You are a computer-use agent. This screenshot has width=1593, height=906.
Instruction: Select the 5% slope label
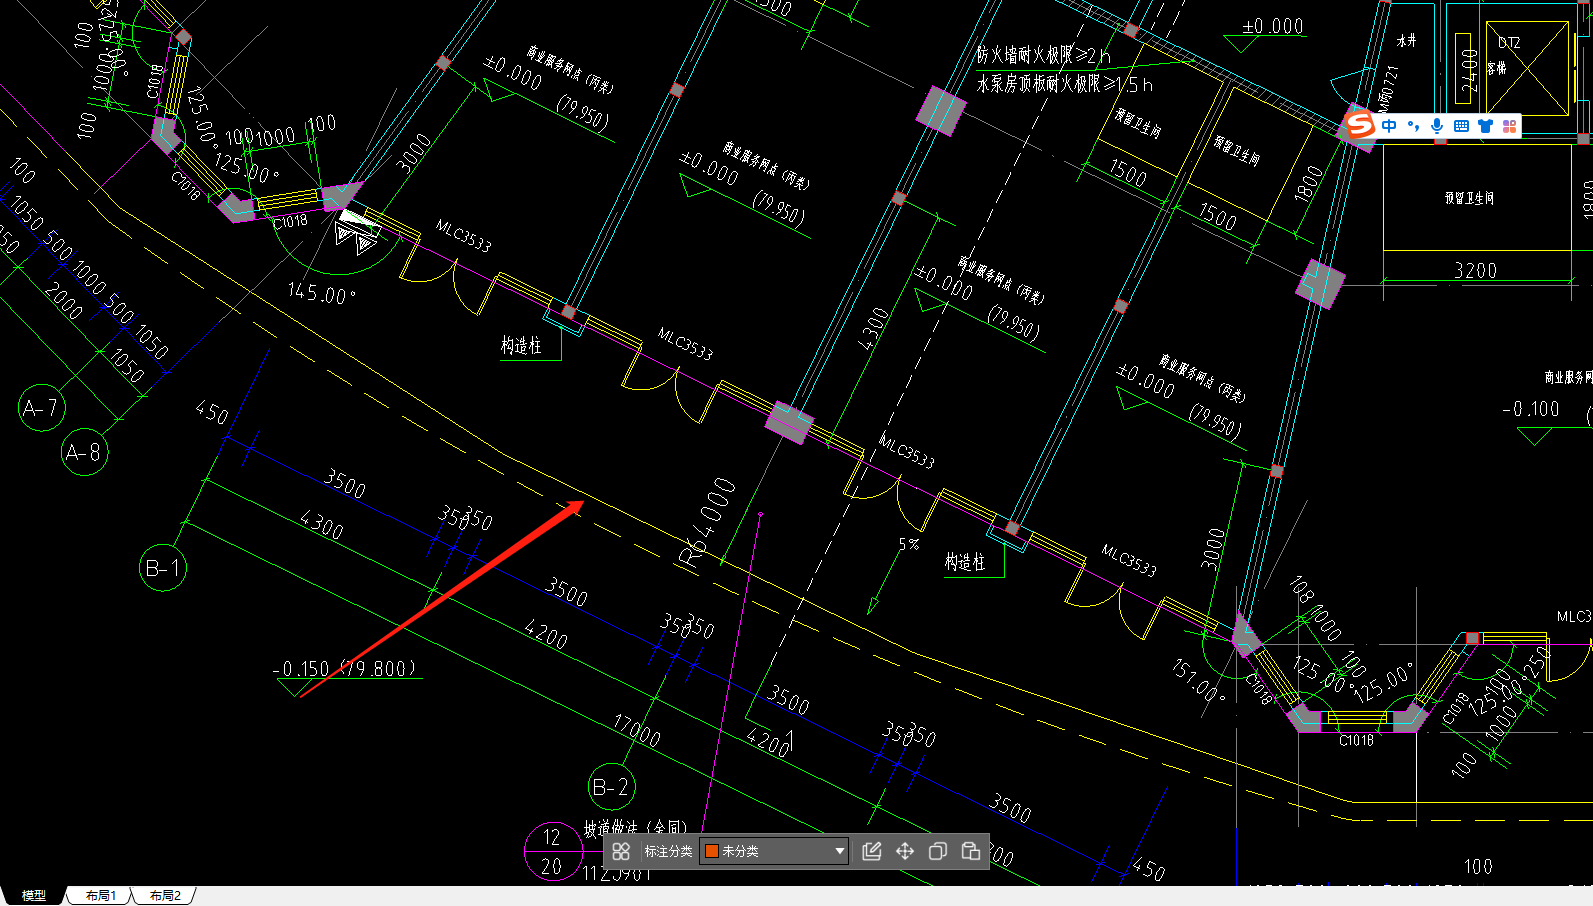(909, 544)
